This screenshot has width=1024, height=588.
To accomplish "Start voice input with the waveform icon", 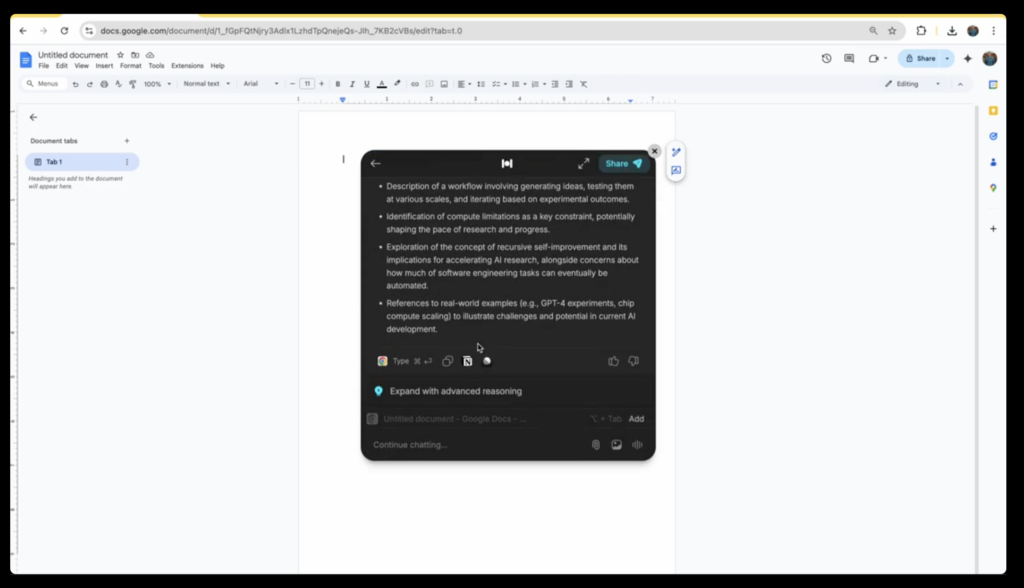I will [x=637, y=445].
